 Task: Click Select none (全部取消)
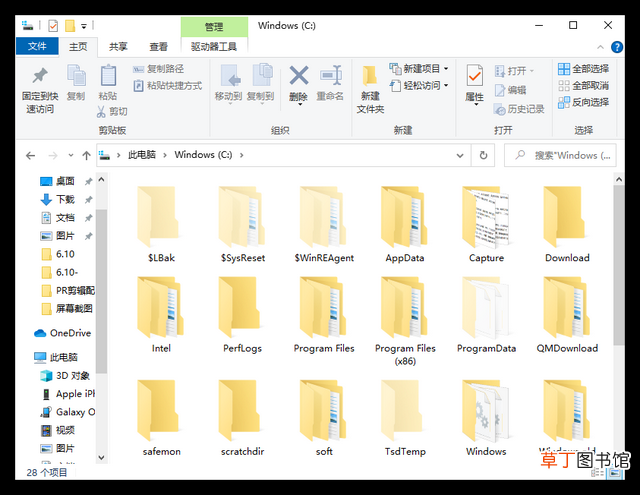[583, 86]
